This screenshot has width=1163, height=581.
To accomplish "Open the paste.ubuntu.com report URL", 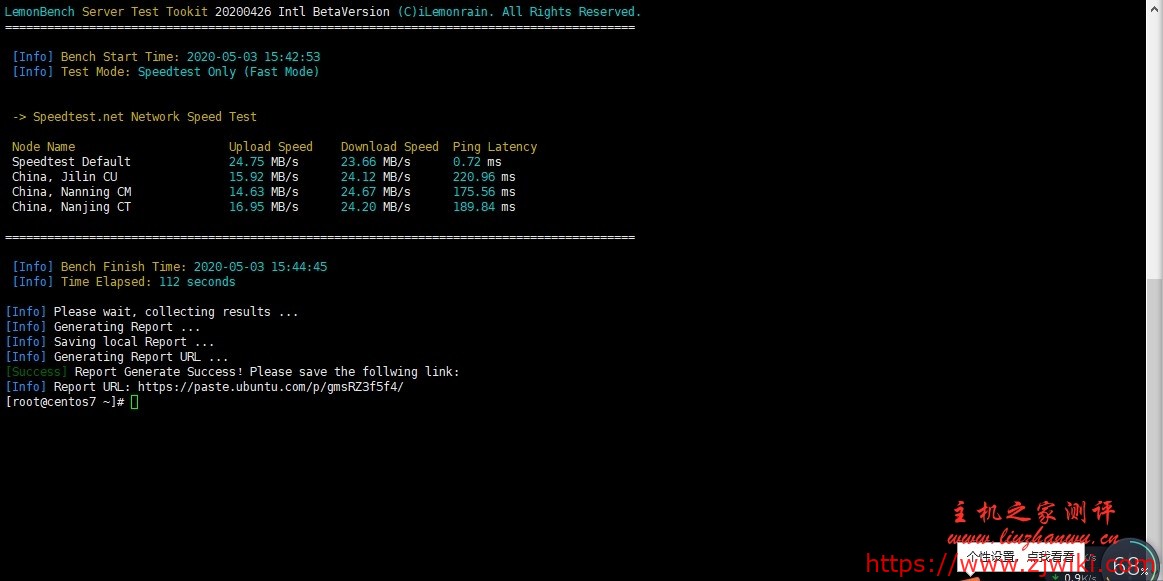I will click(x=270, y=387).
